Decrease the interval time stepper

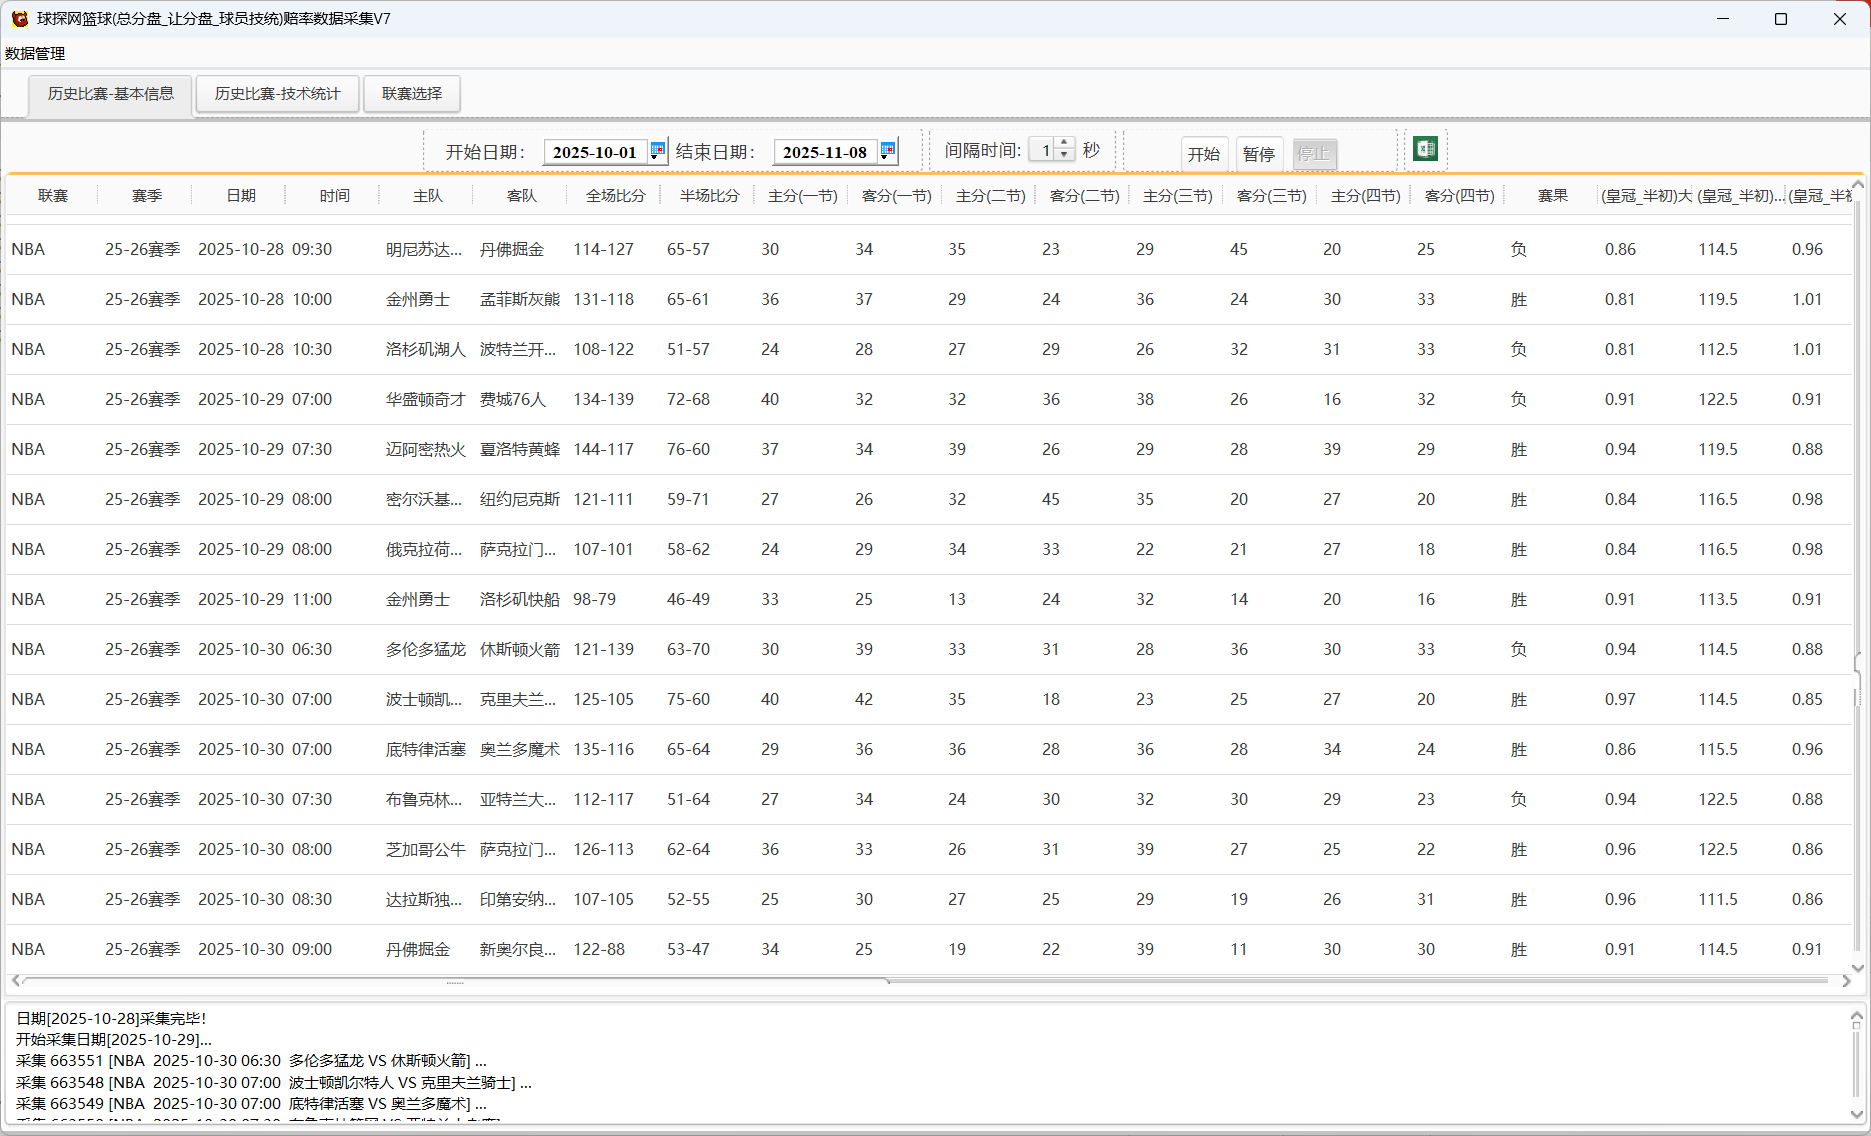click(x=1064, y=156)
